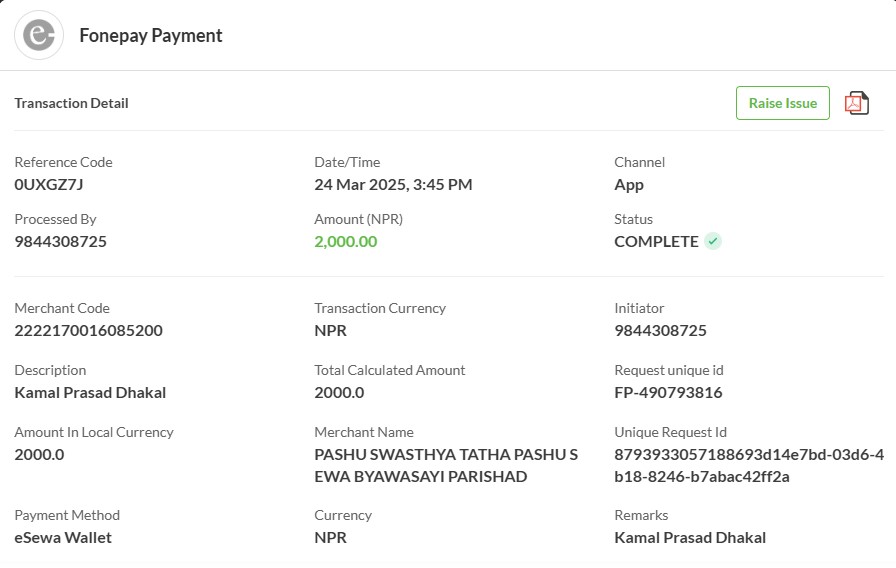The height and width of the screenshot is (568, 896).
Task: Select Total Calculated Amount value 2000.0
Action: coord(339,393)
